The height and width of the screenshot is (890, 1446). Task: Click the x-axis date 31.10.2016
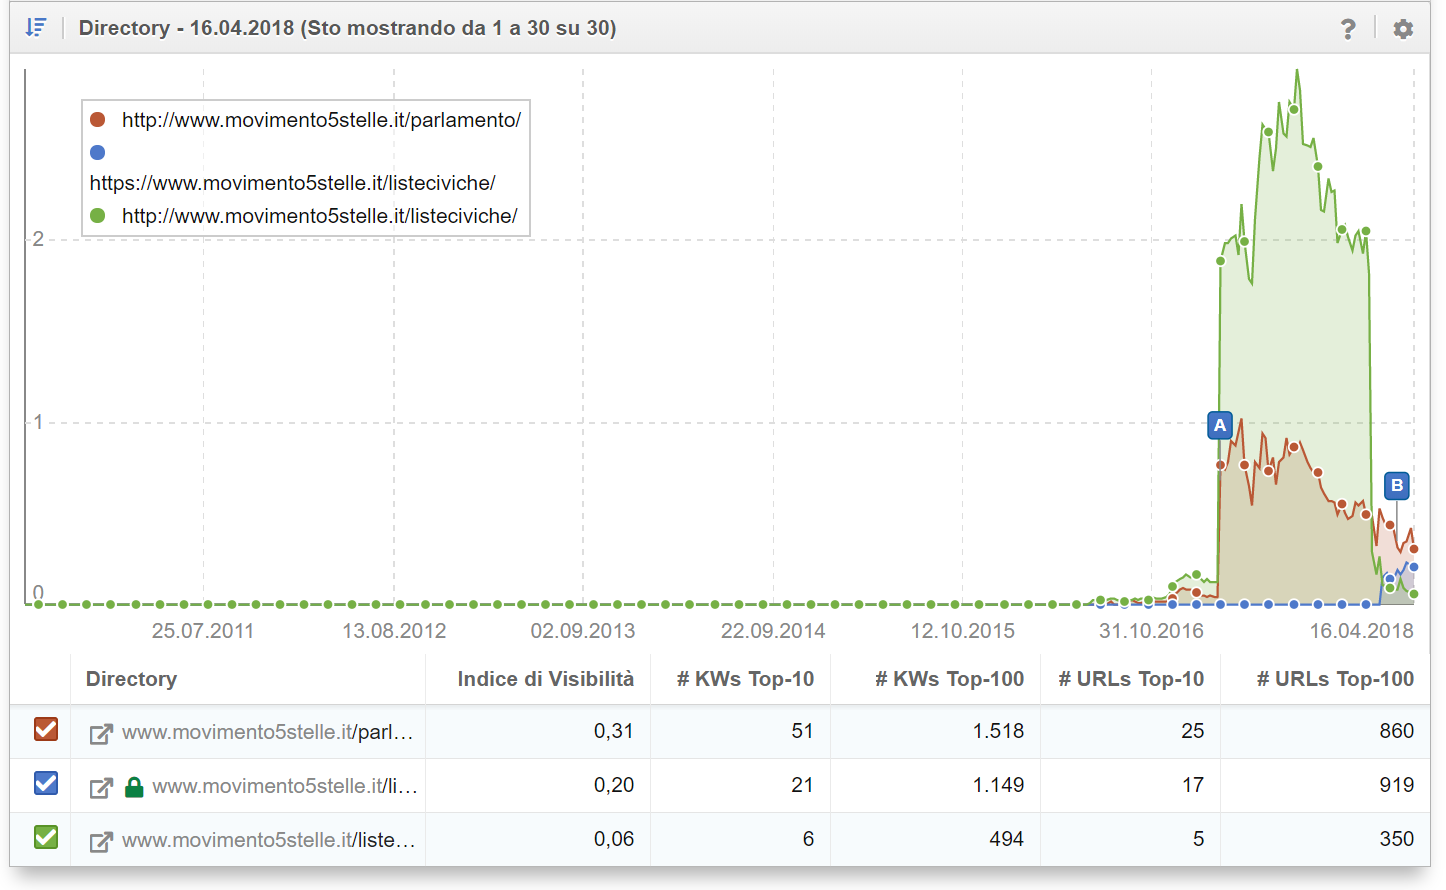pos(1151,631)
